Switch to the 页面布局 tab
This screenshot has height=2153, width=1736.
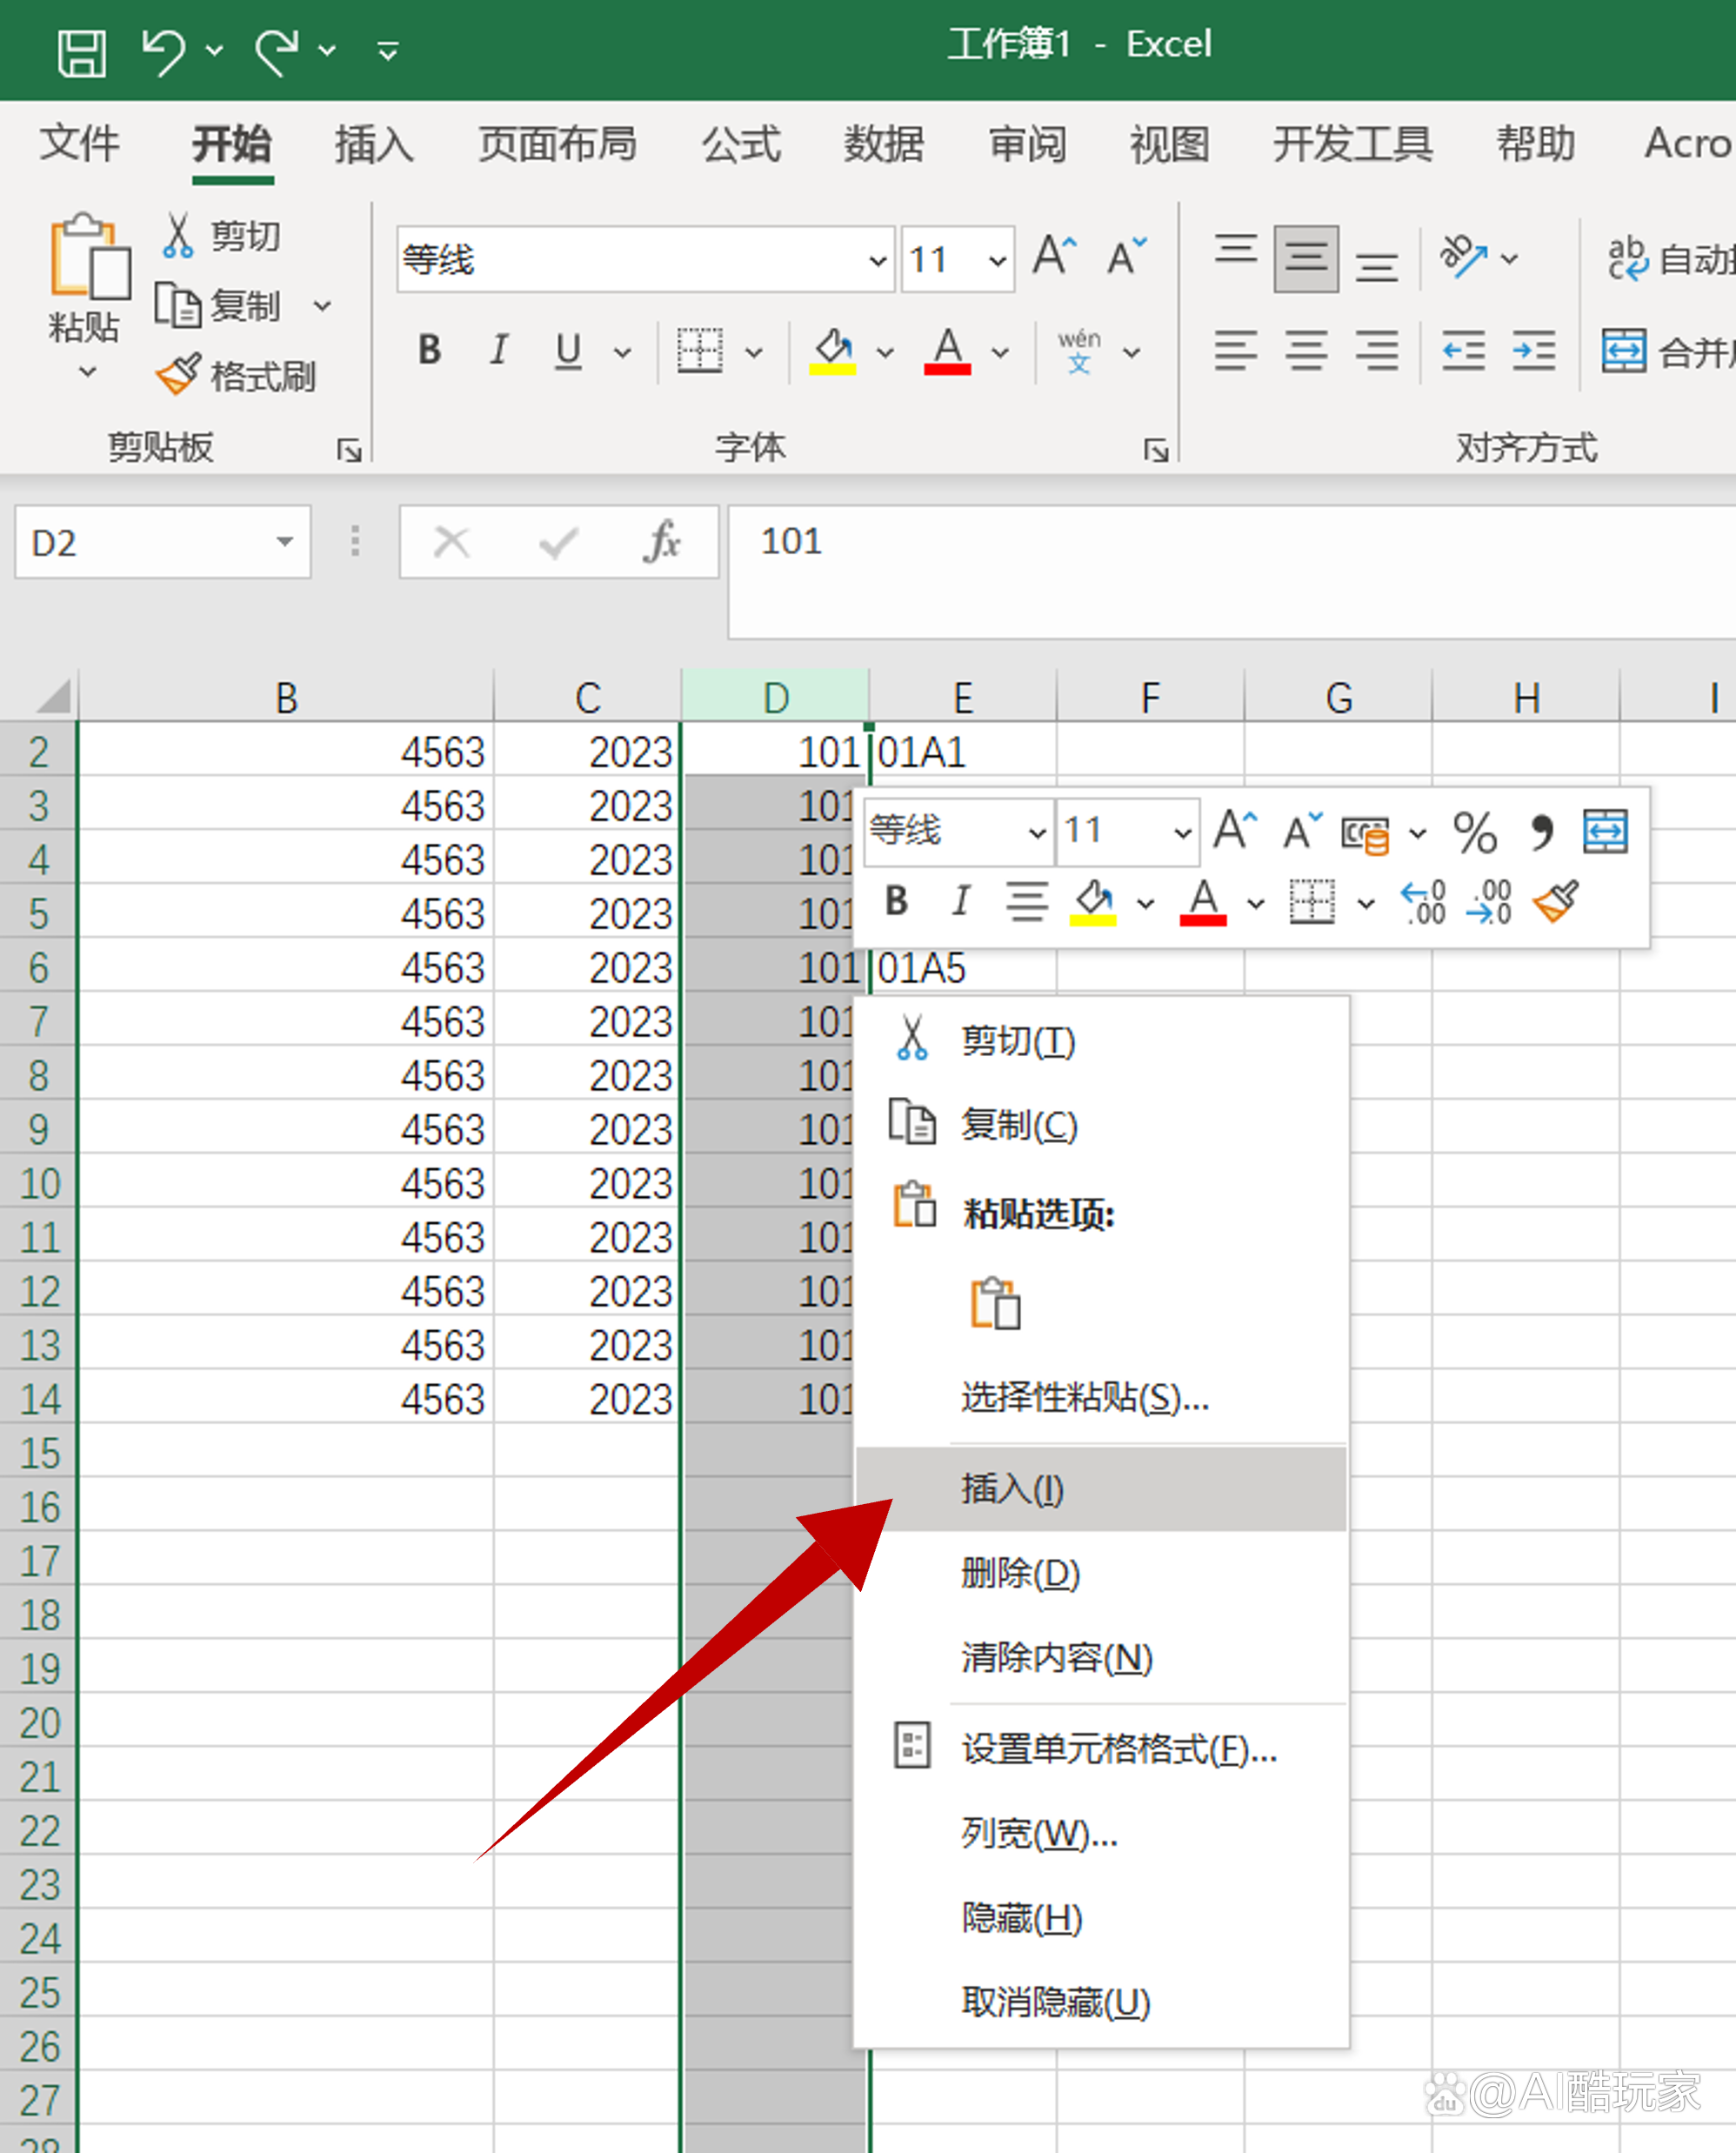pyautogui.click(x=557, y=144)
